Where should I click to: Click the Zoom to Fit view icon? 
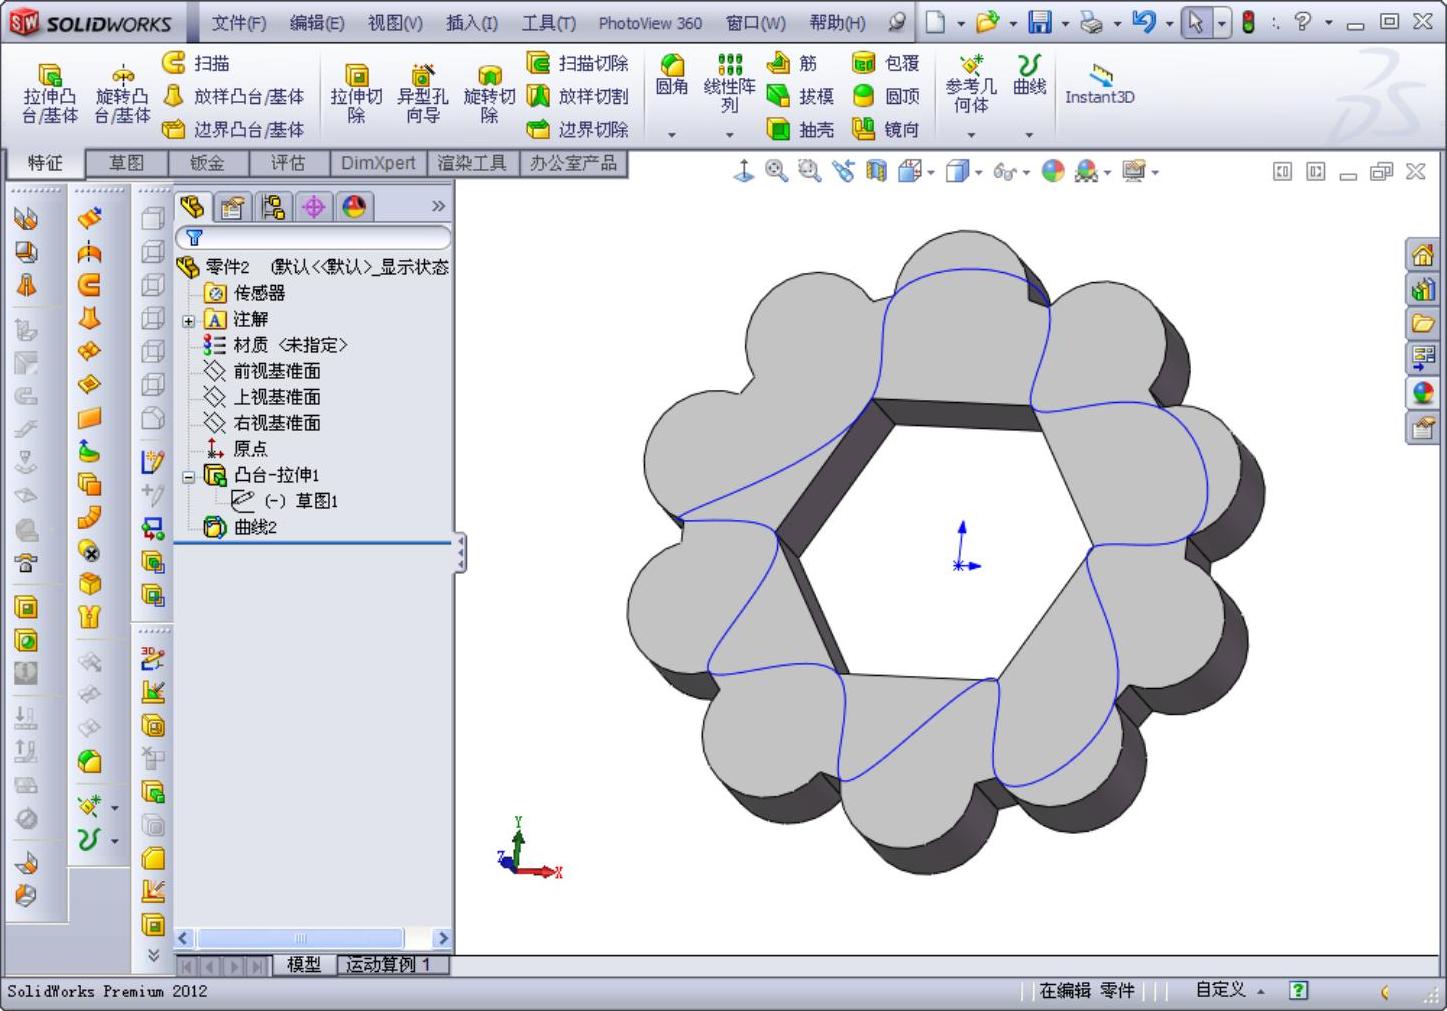pyautogui.click(x=776, y=172)
